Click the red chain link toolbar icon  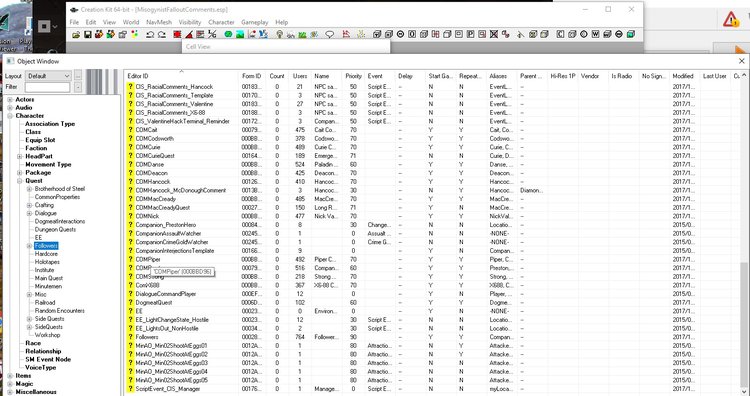point(506,34)
